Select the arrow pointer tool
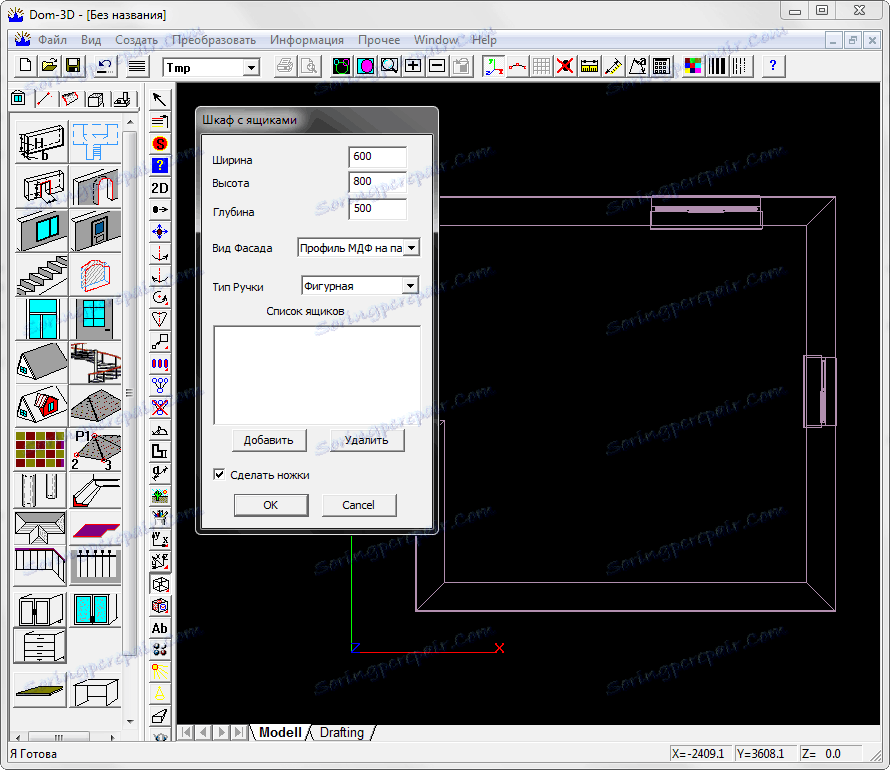Screen dimensions: 890x770 pos(159,99)
